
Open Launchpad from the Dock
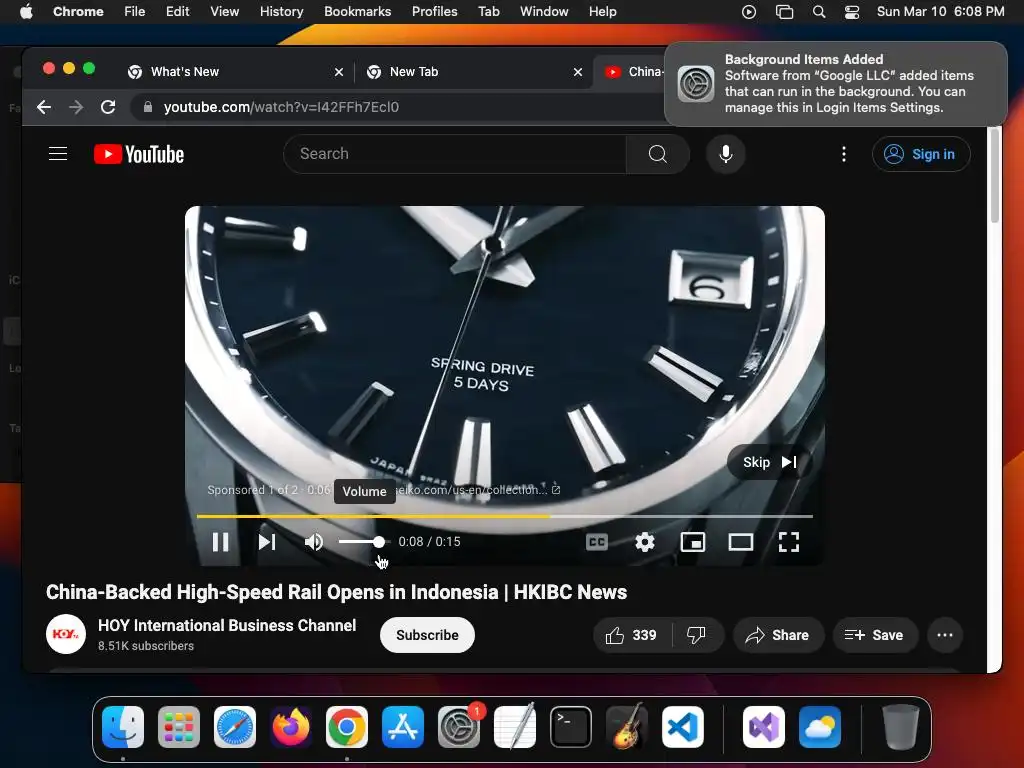click(179, 727)
